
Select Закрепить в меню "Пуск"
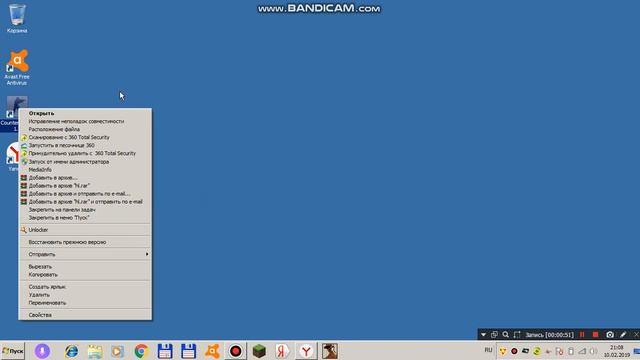coord(85,218)
